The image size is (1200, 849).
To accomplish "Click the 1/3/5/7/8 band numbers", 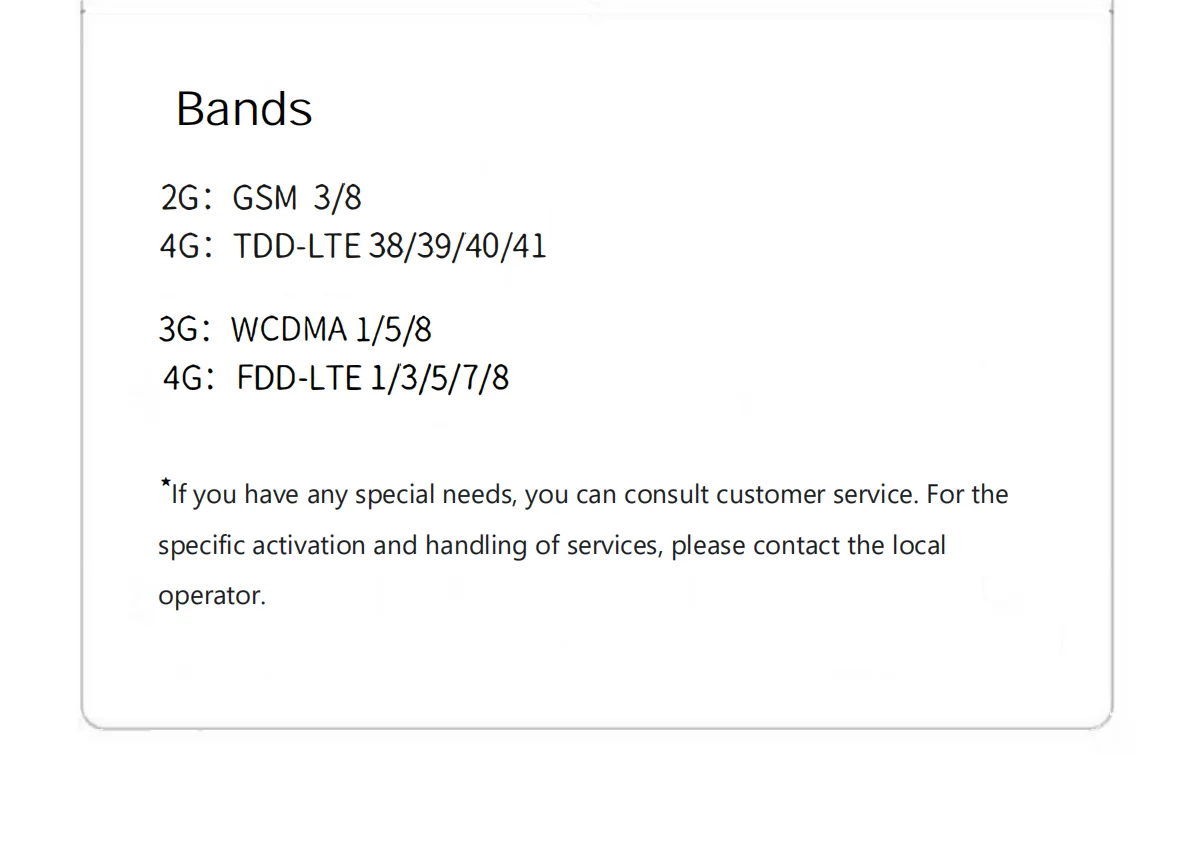I will (440, 378).
